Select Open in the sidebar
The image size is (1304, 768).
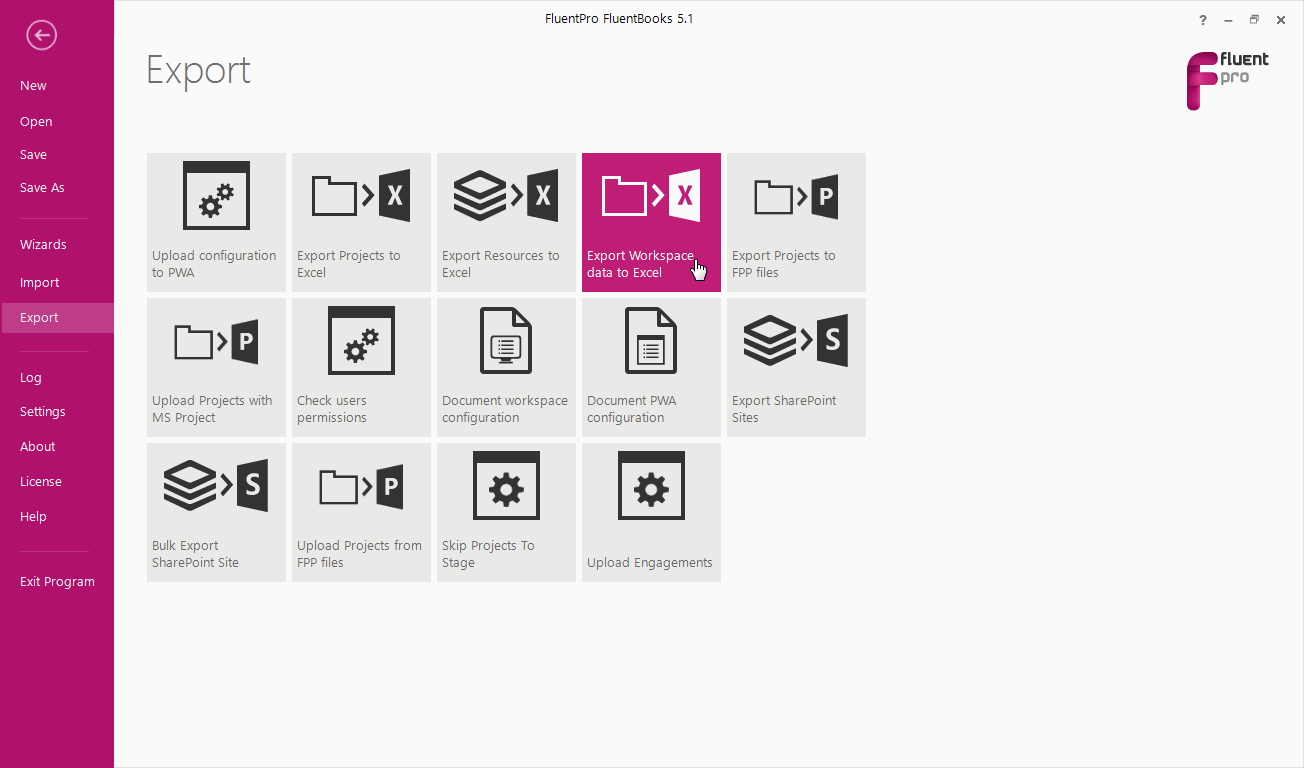coord(36,122)
